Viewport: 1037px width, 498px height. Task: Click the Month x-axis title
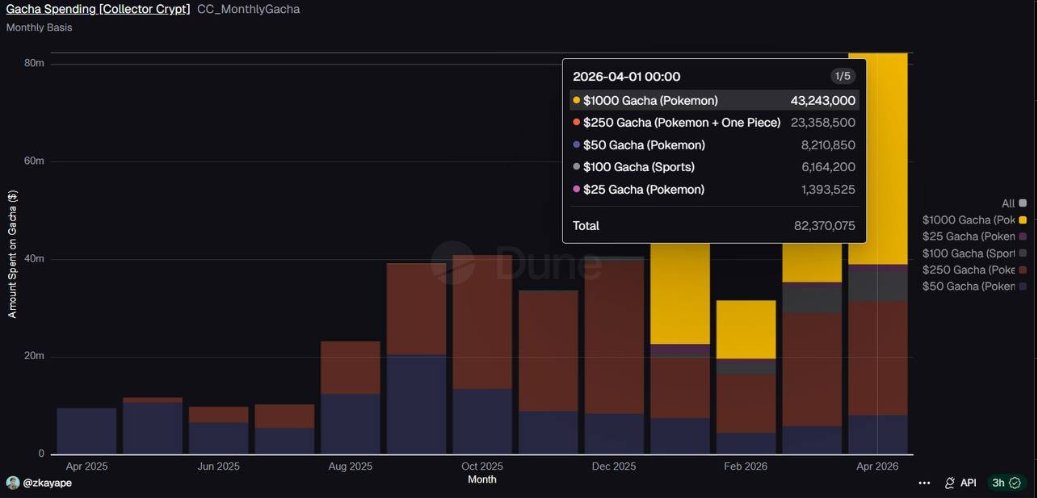click(x=482, y=479)
